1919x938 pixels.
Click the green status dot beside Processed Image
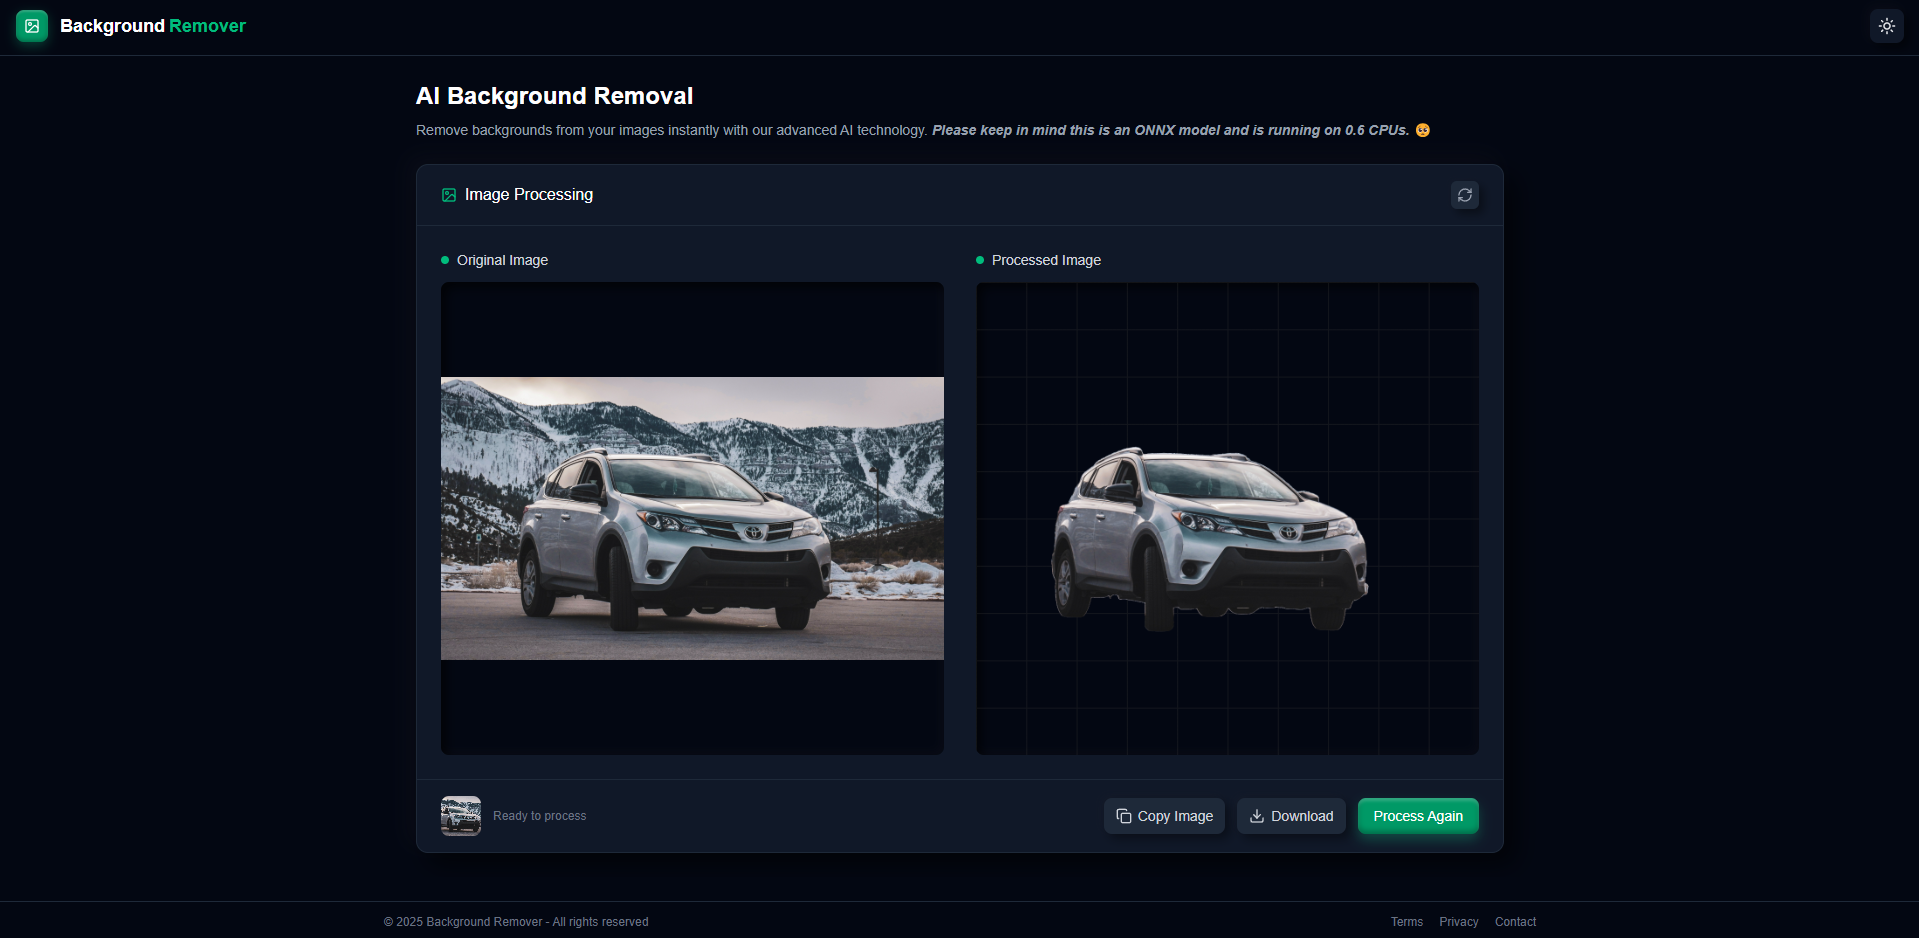(979, 260)
